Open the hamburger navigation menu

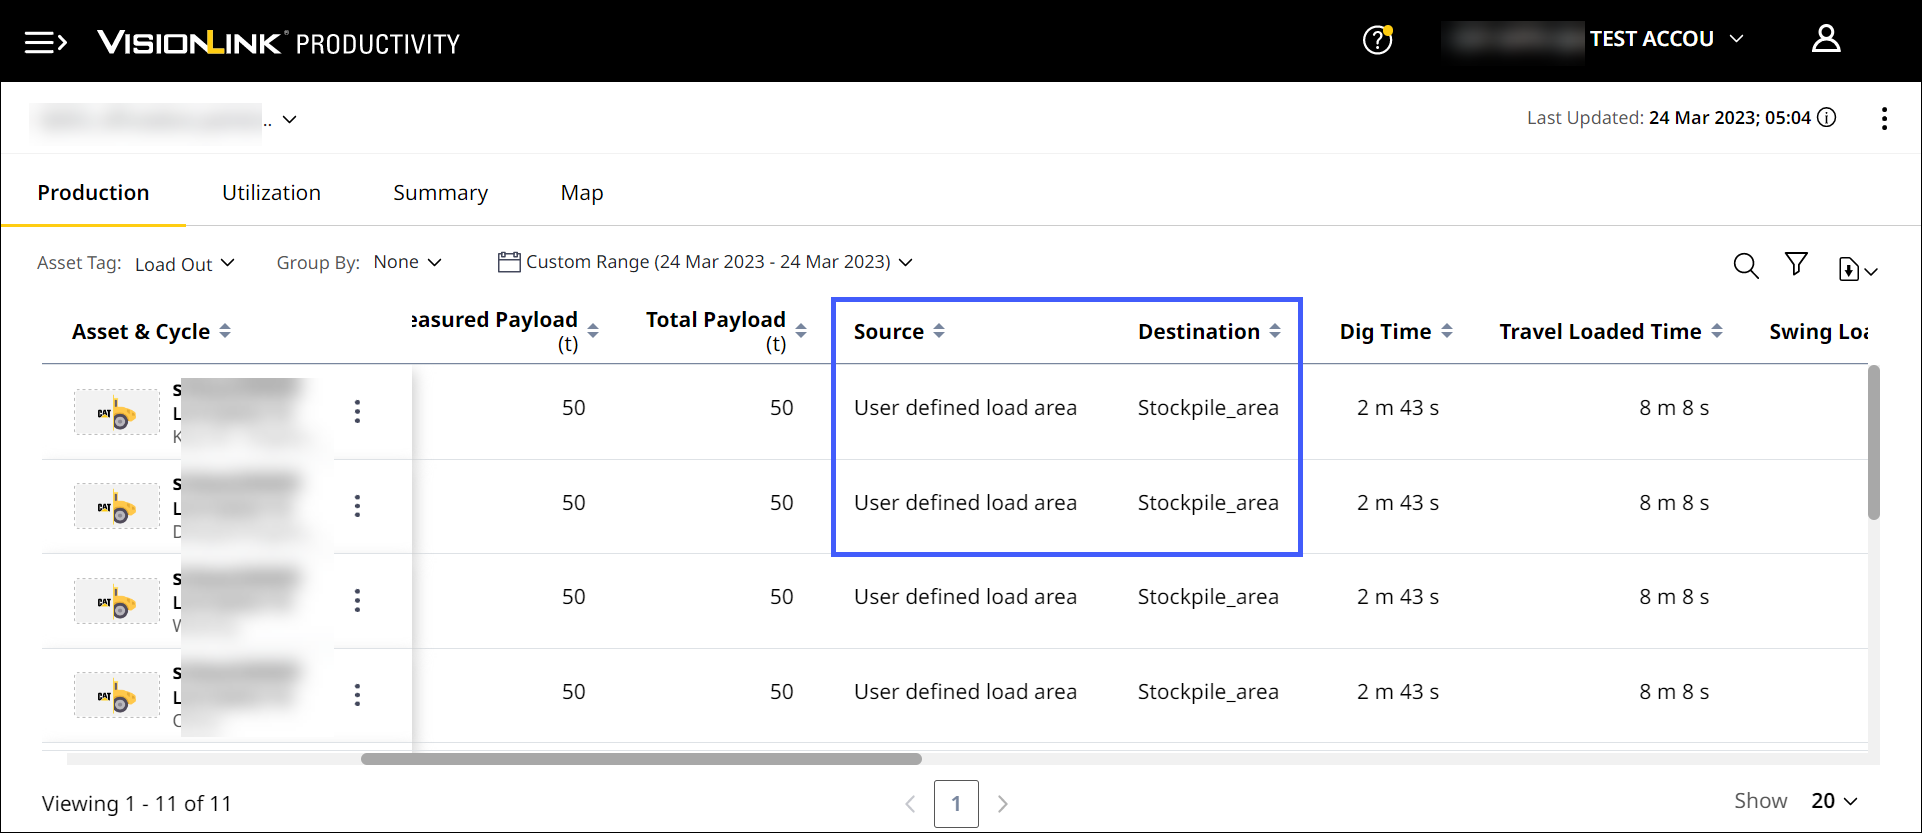pyautogui.click(x=45, y=42)
